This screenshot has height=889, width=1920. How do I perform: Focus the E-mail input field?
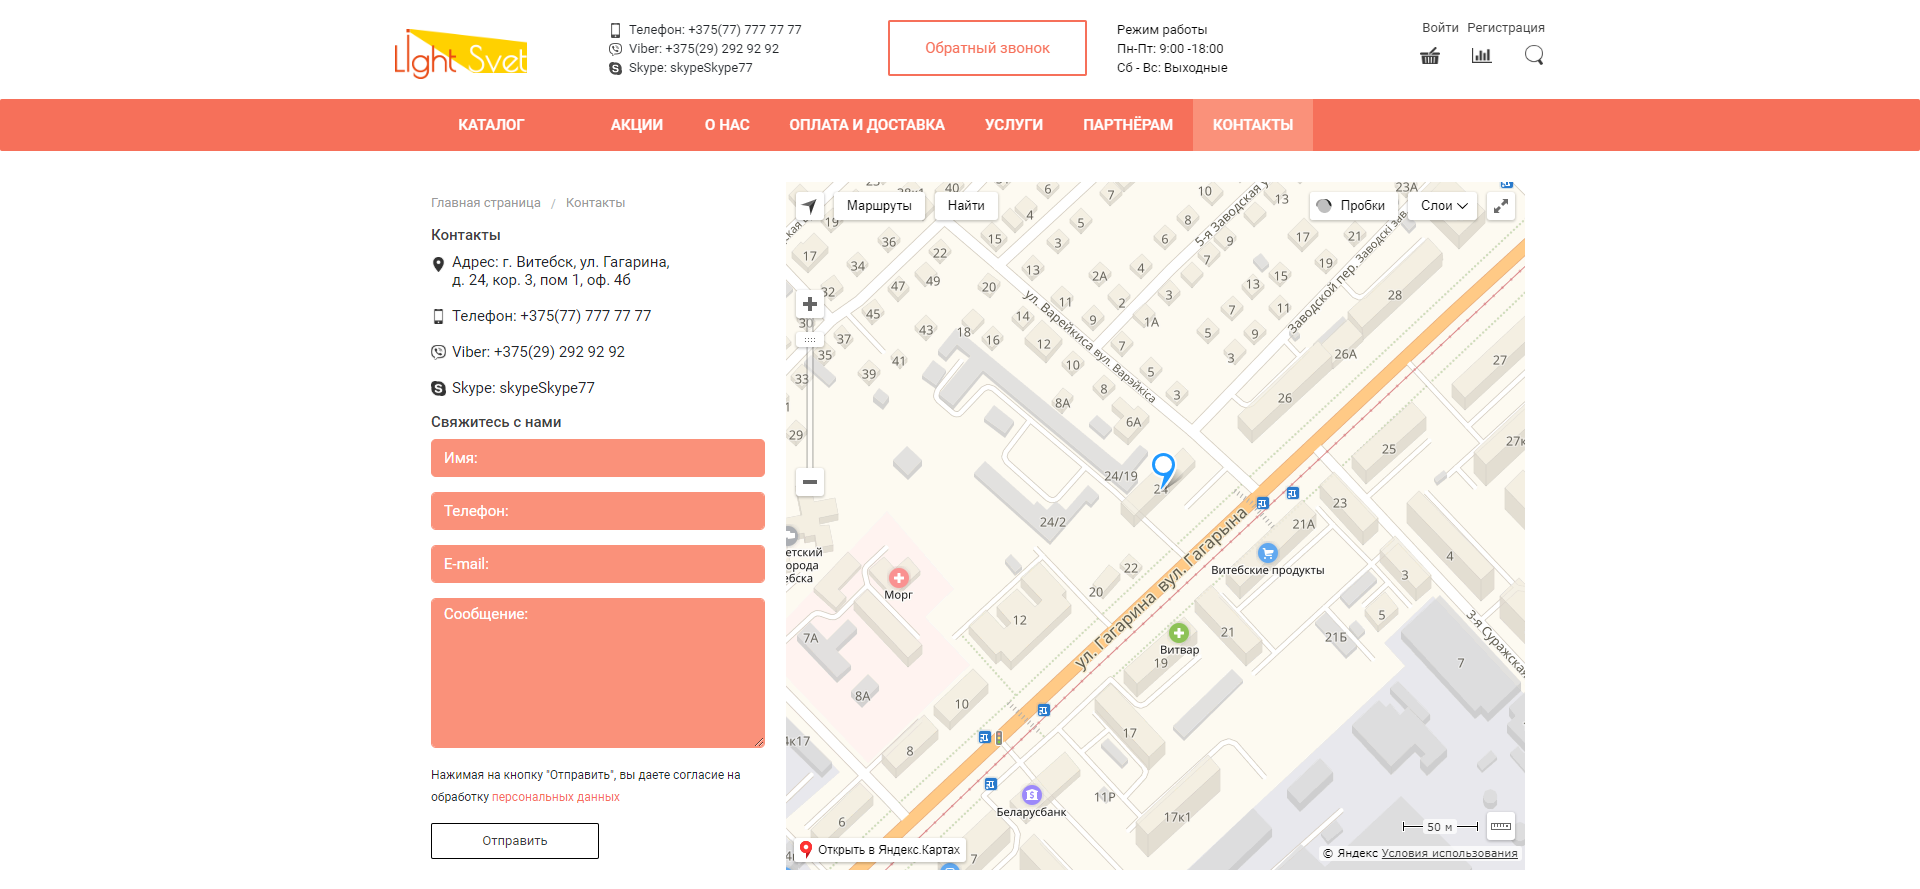coord(598,564)
